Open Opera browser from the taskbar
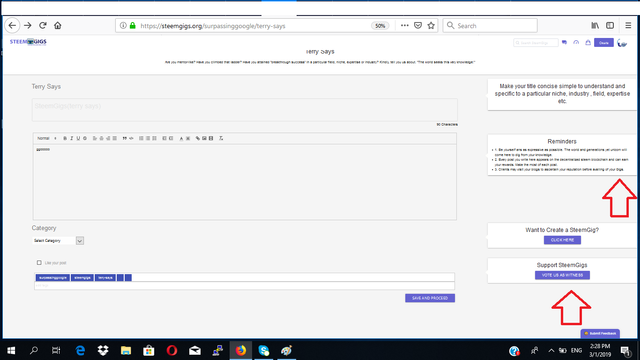The height and width of the screenshot is (360, 640). (172, 350)
